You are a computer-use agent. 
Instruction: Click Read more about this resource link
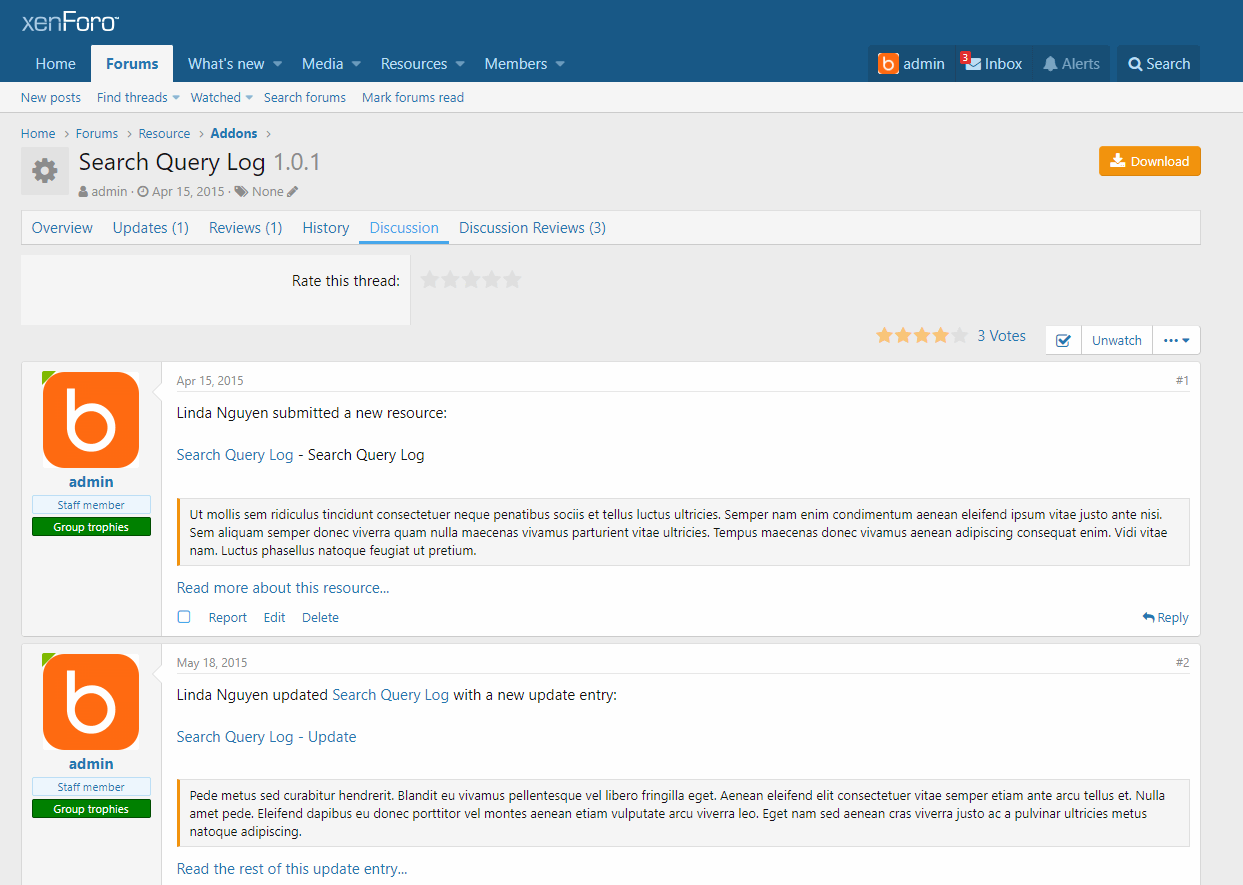[x=283, y=588]
